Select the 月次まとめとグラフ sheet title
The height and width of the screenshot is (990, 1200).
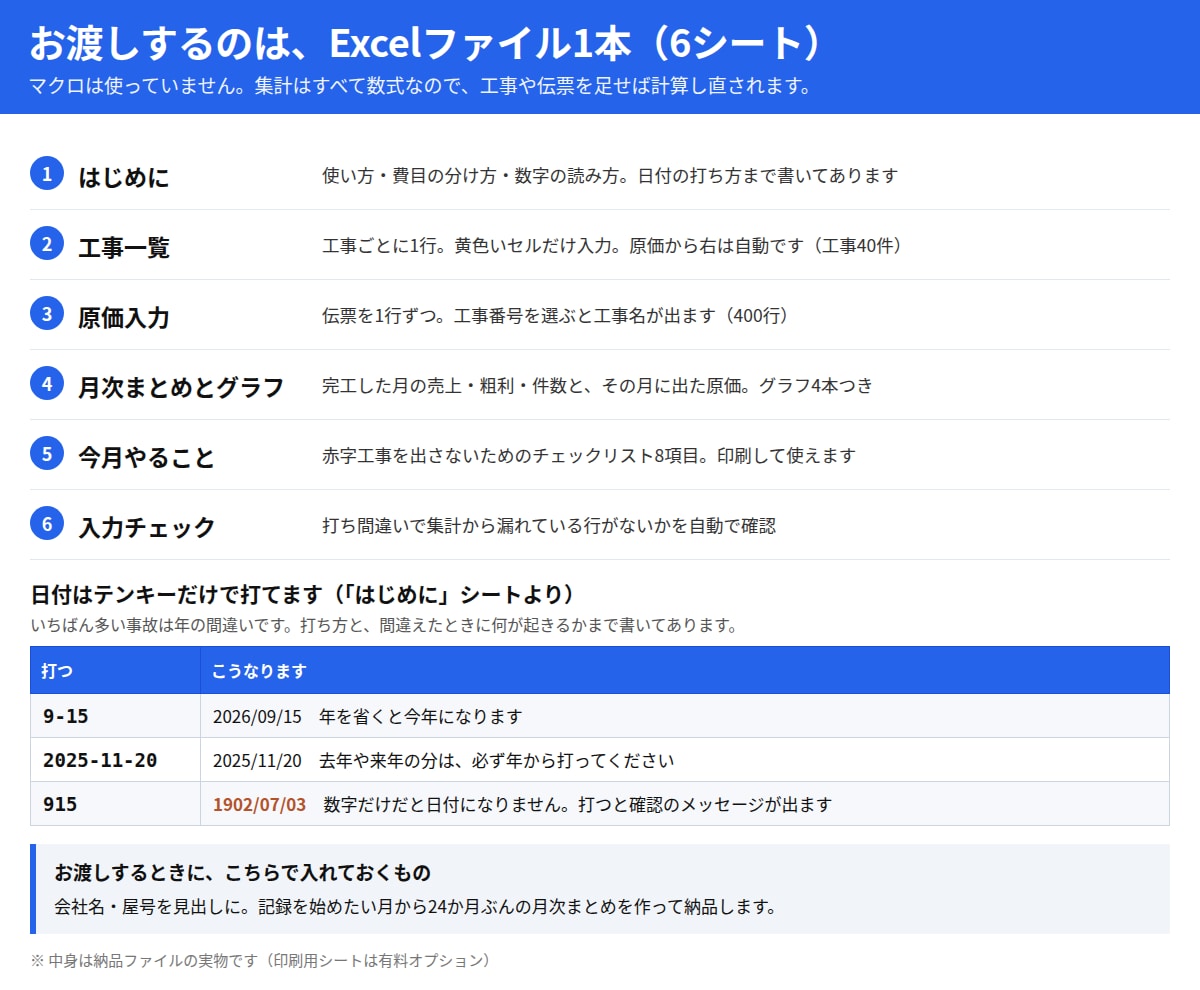point(181,387)
